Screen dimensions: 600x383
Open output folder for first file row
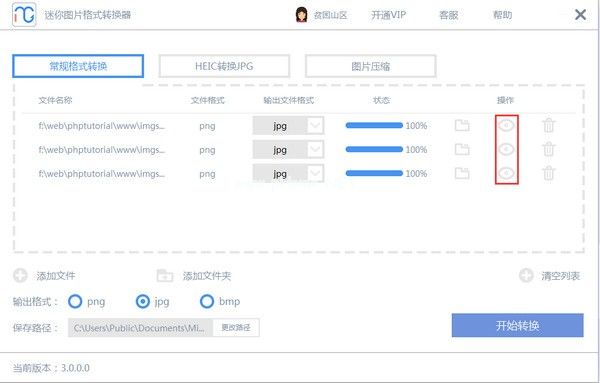462,125
